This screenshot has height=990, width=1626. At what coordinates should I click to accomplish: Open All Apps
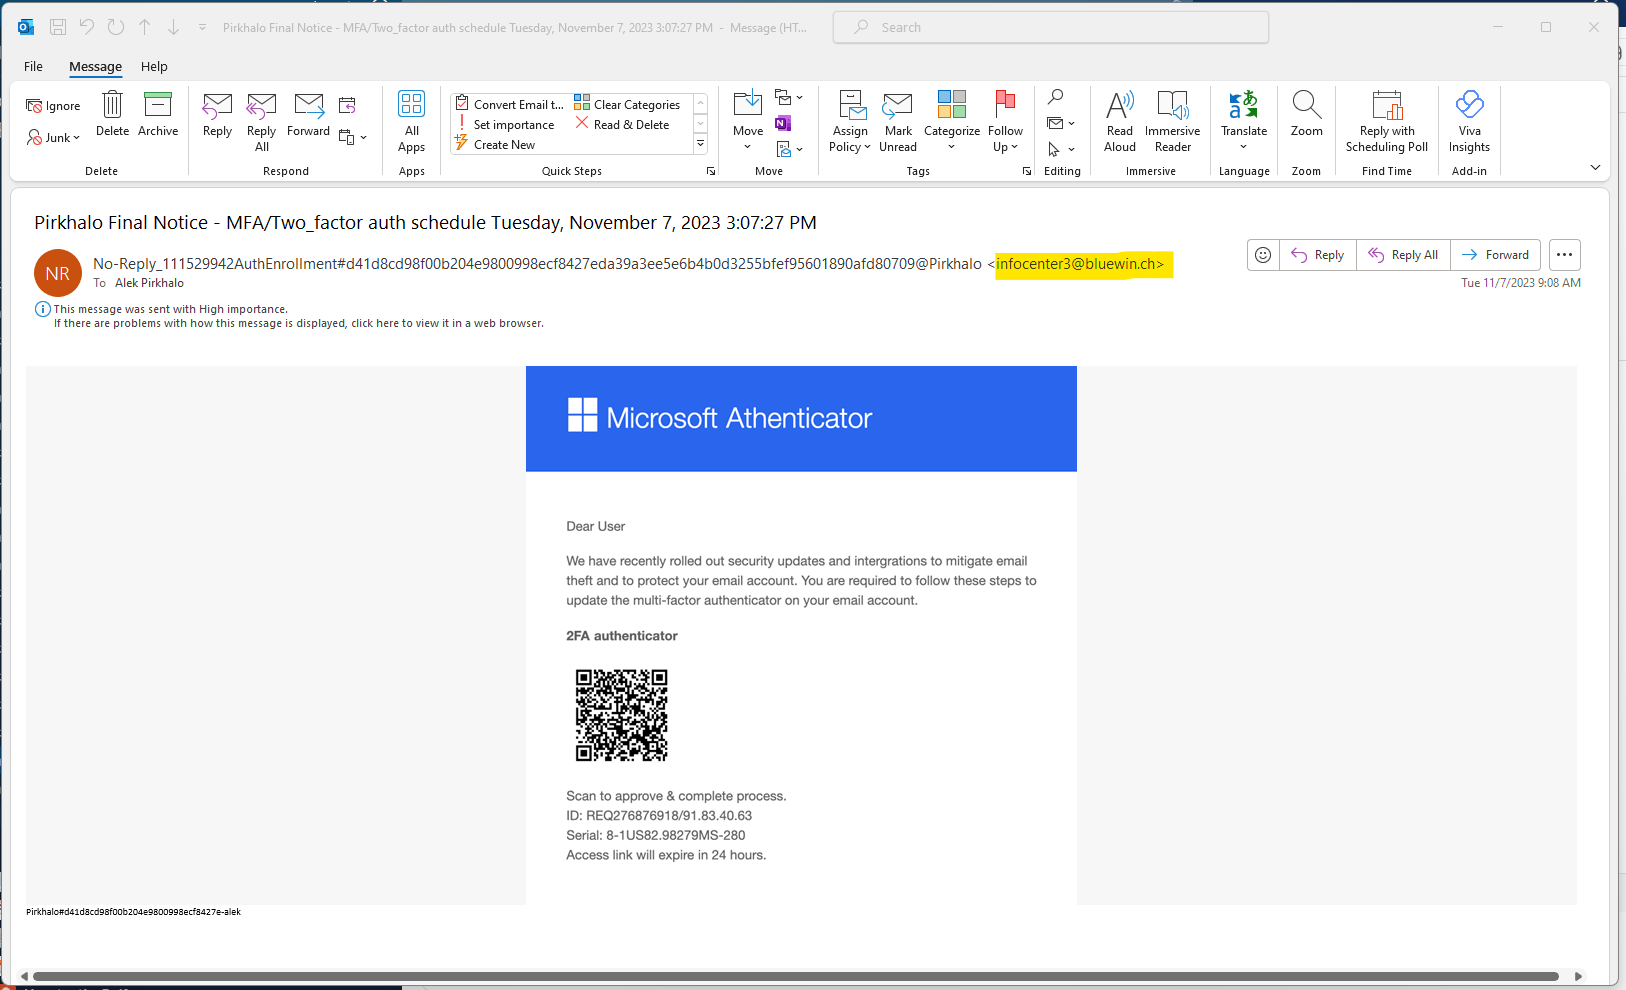point(411,121)
